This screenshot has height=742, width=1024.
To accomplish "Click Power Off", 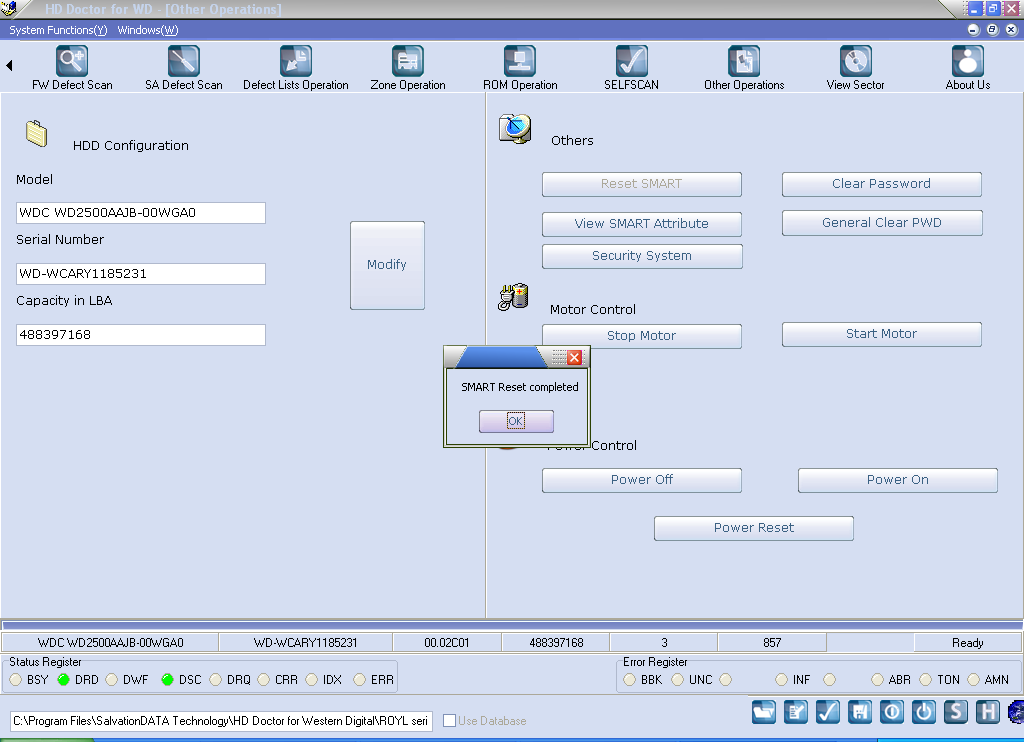I will pos(641,480).
